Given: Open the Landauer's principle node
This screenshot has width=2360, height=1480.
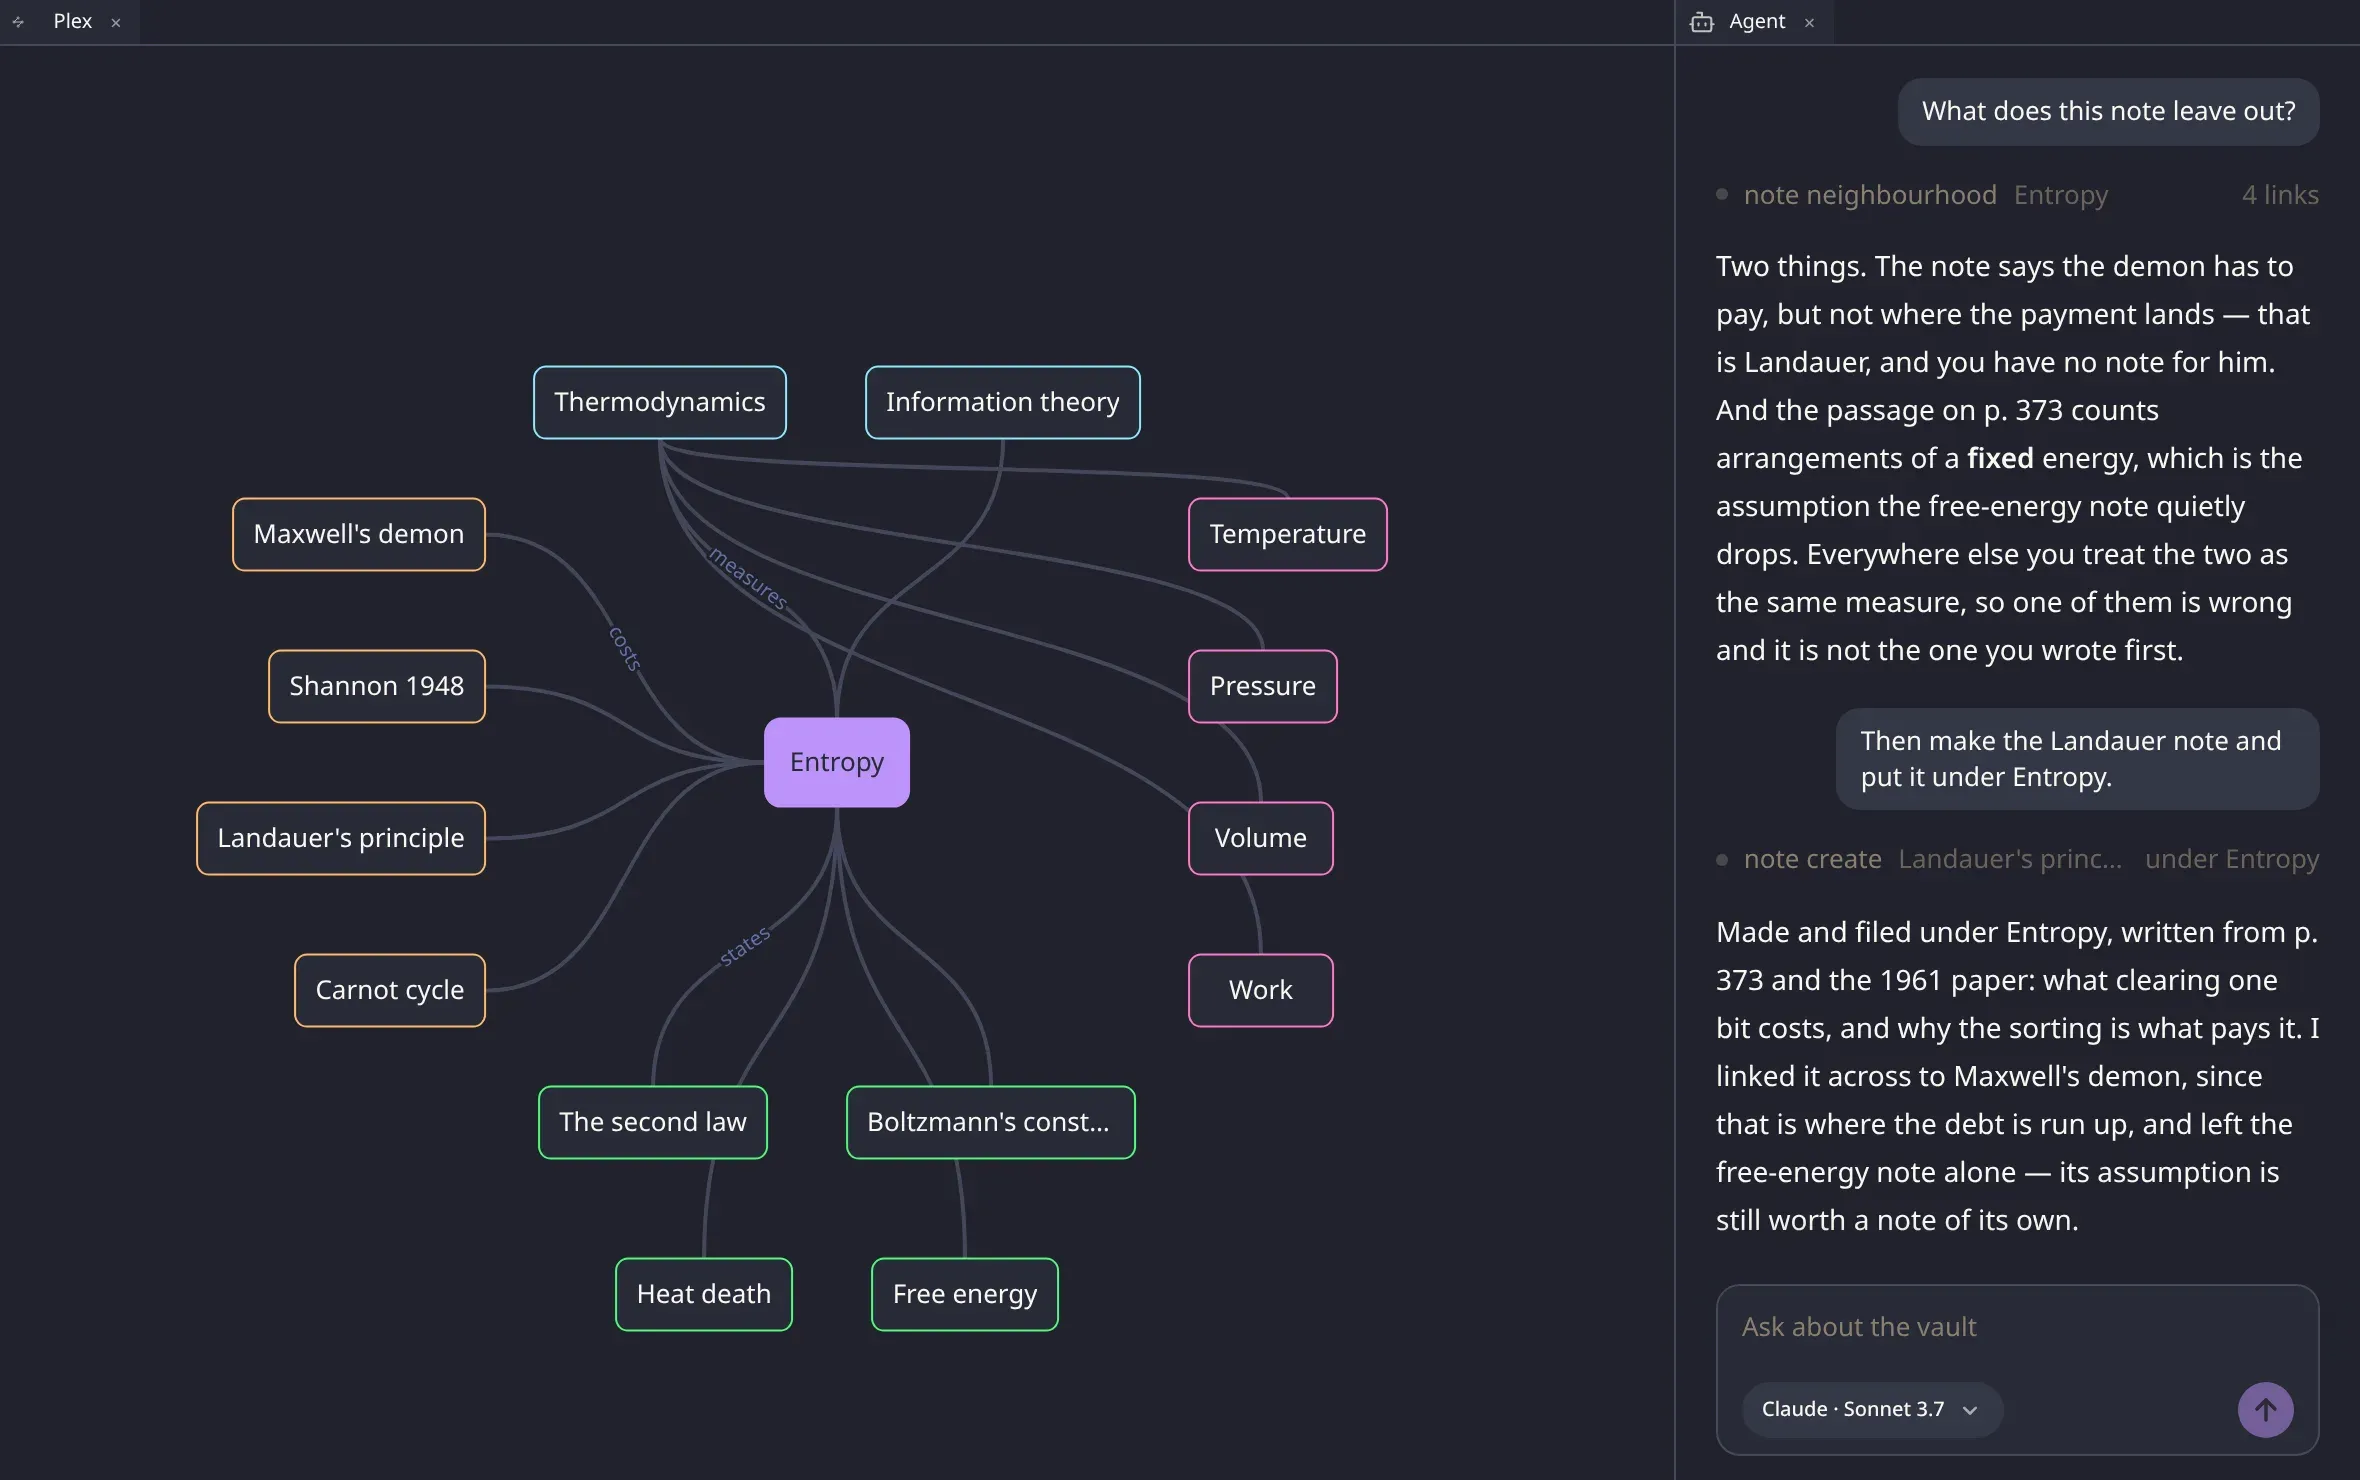Looking at the screenshot, I should [341, 838].
